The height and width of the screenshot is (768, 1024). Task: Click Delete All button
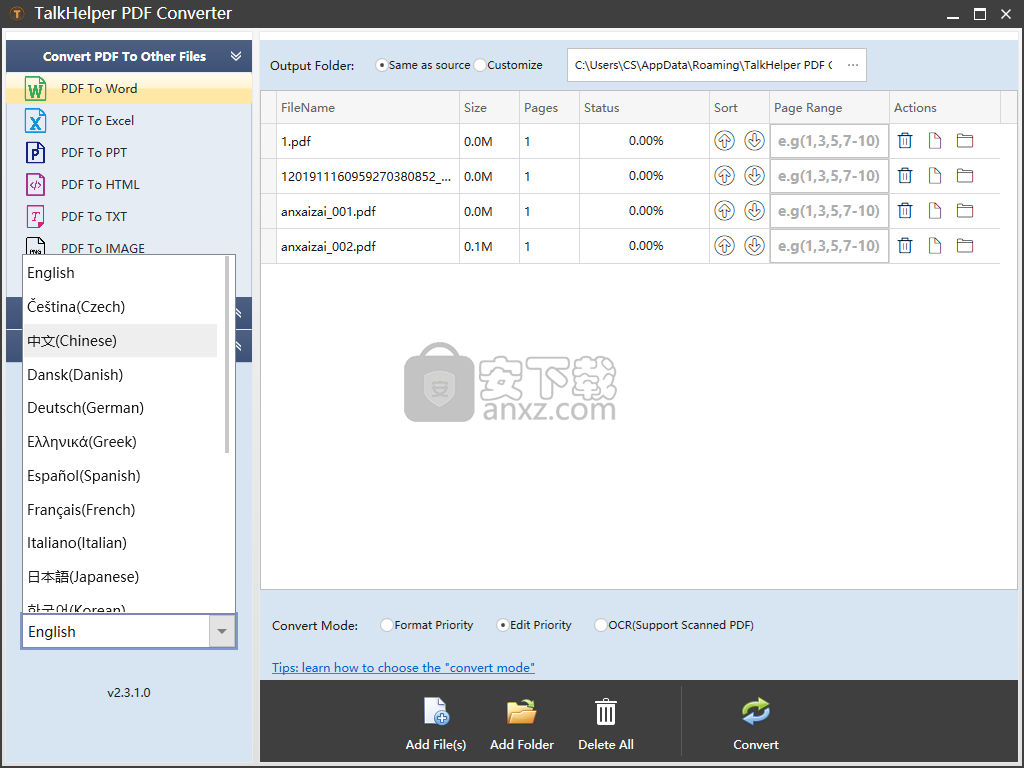click(605, 724)
